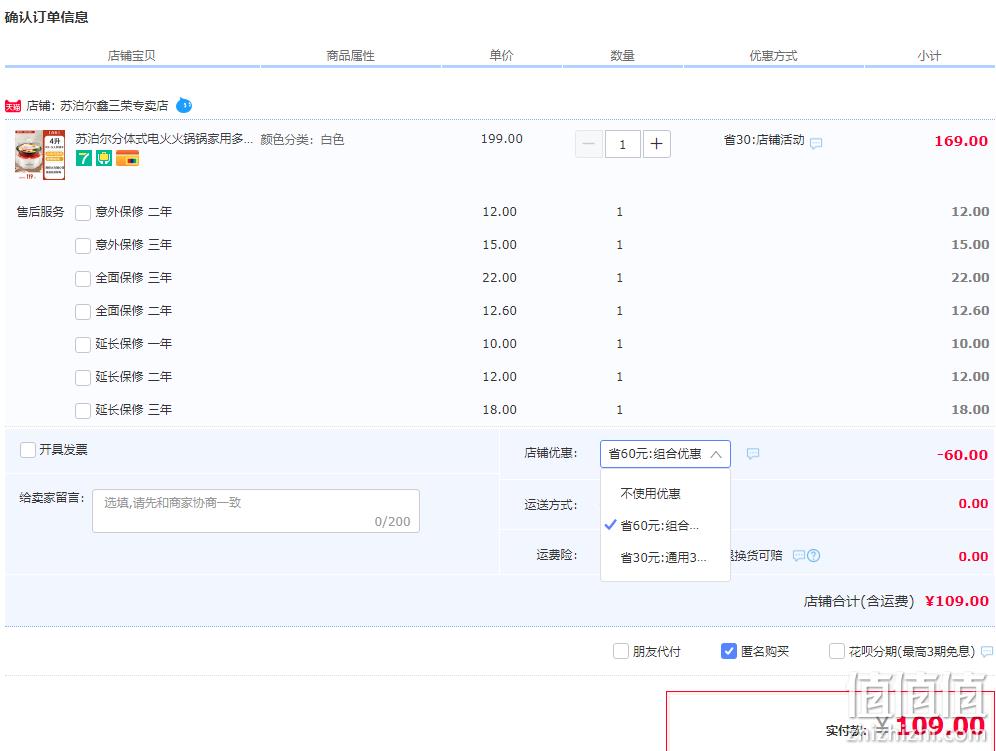Click the quantity input showing 1

click(x=622, y=144)
